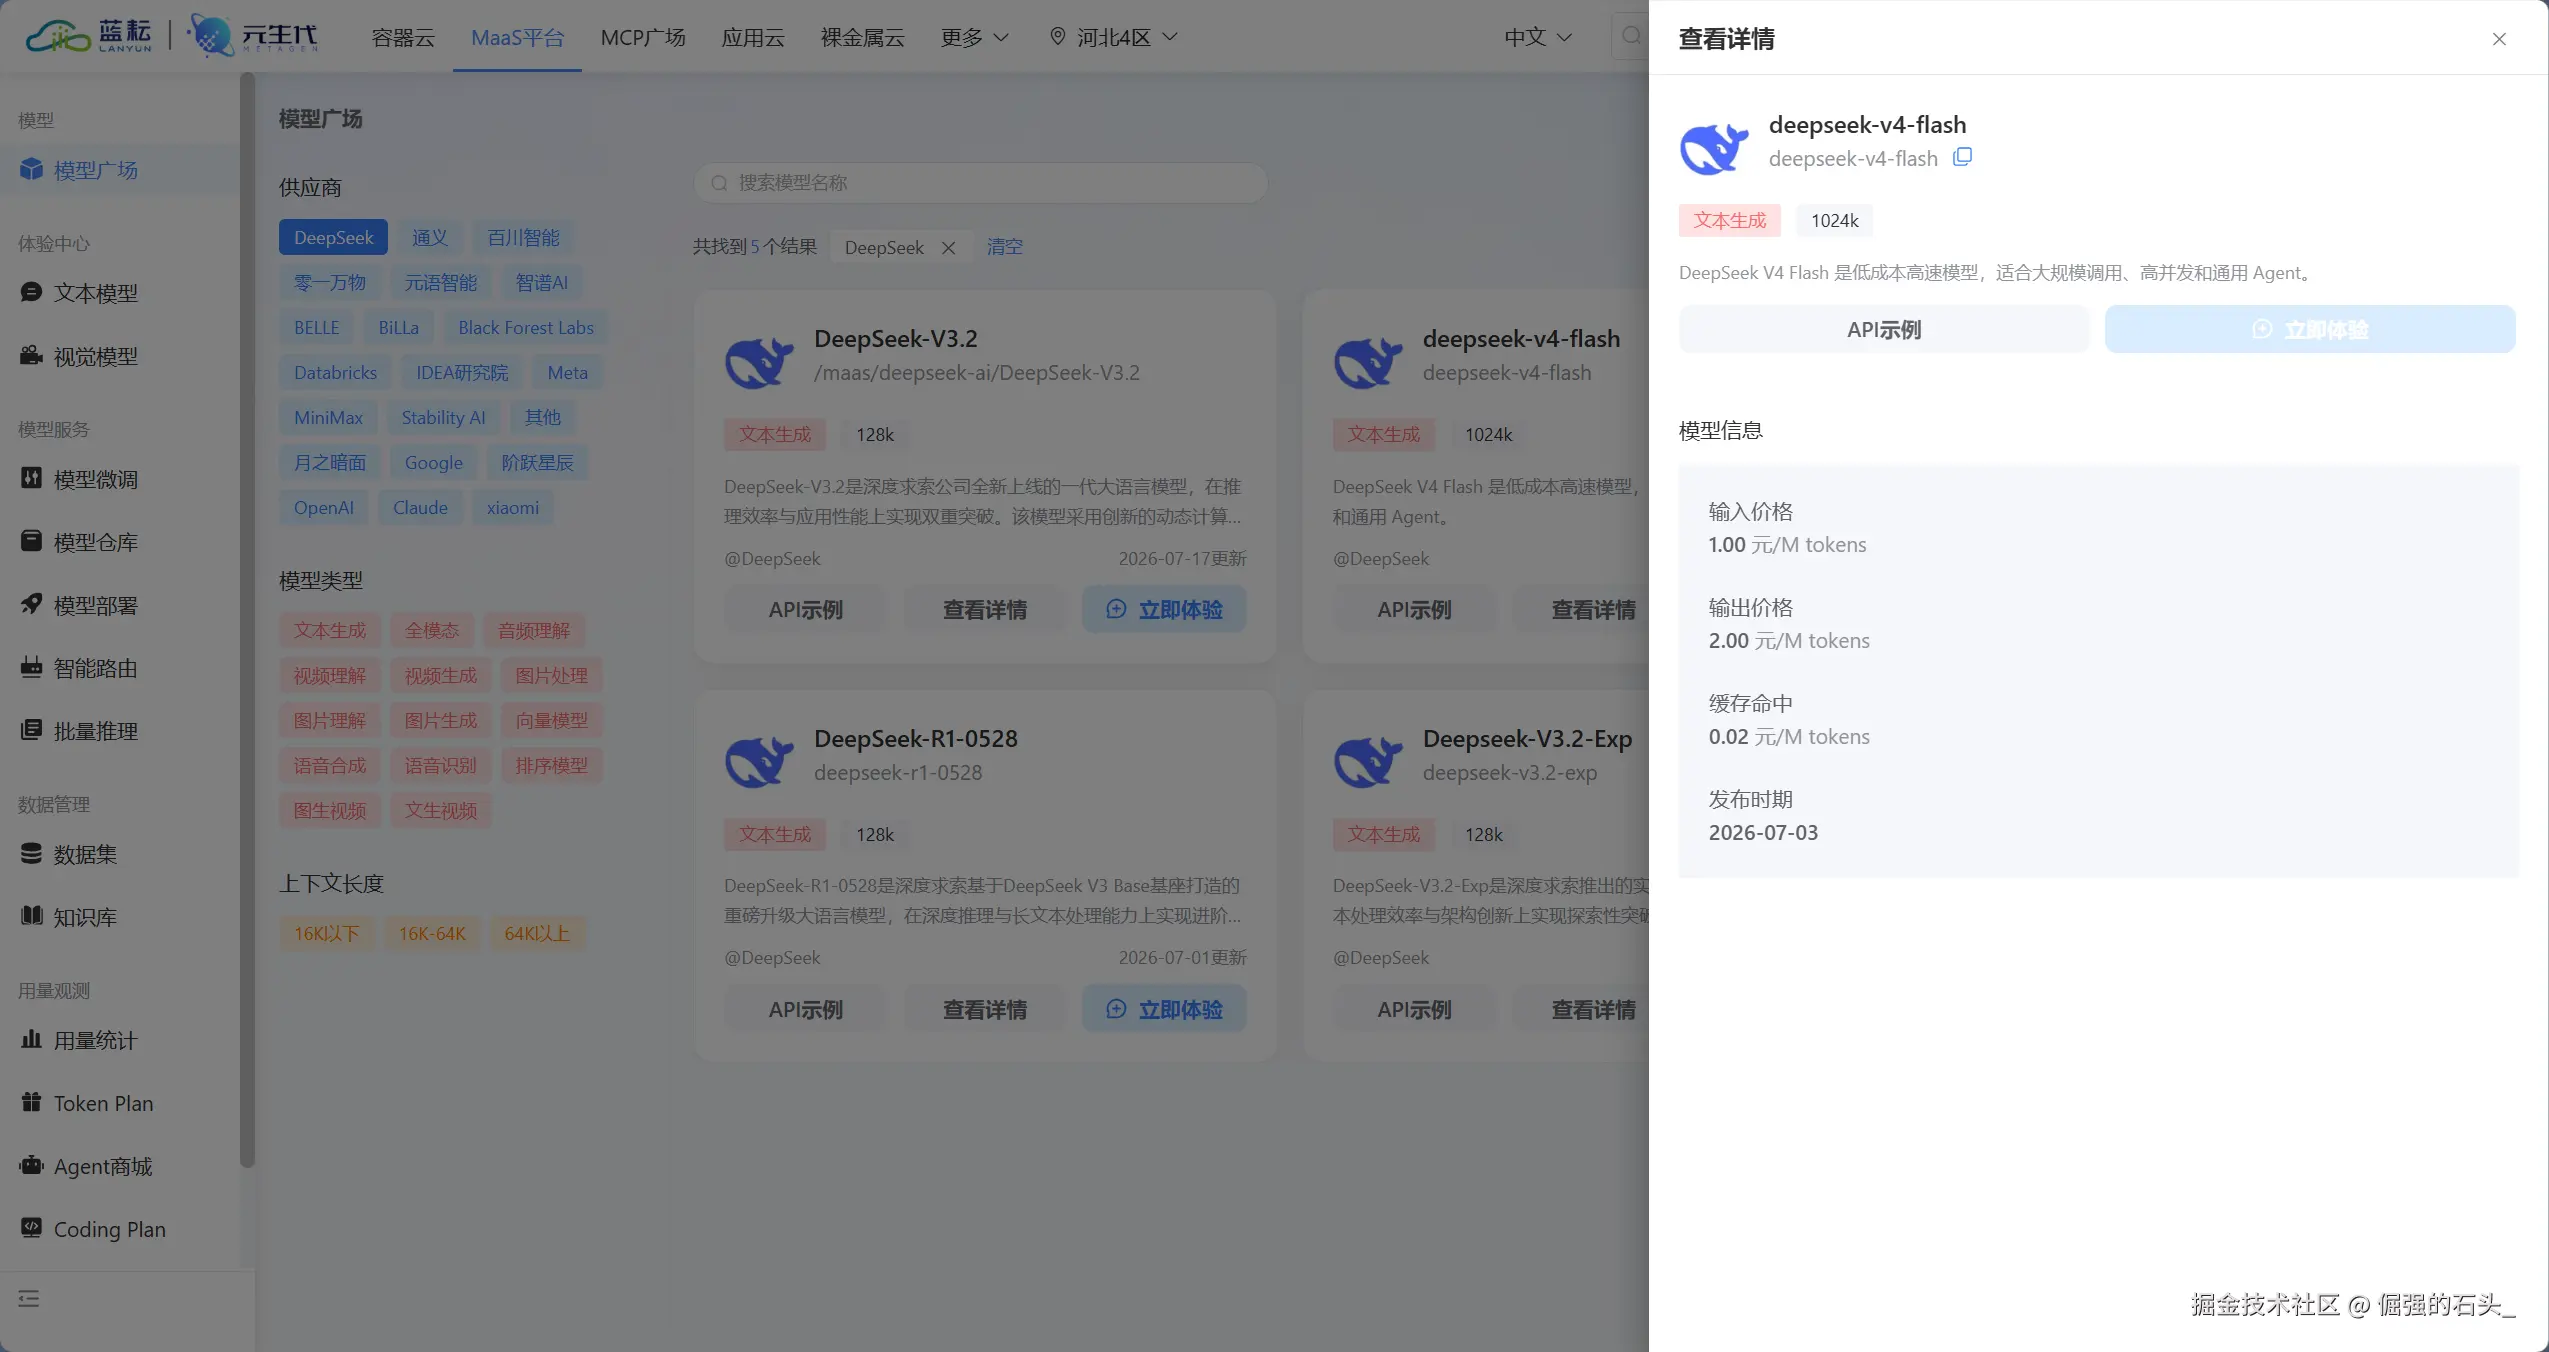The width and height of the screenshot is (2549, 1352).
Task: Click the search icon in the top bar
Action: (1631, 37)
